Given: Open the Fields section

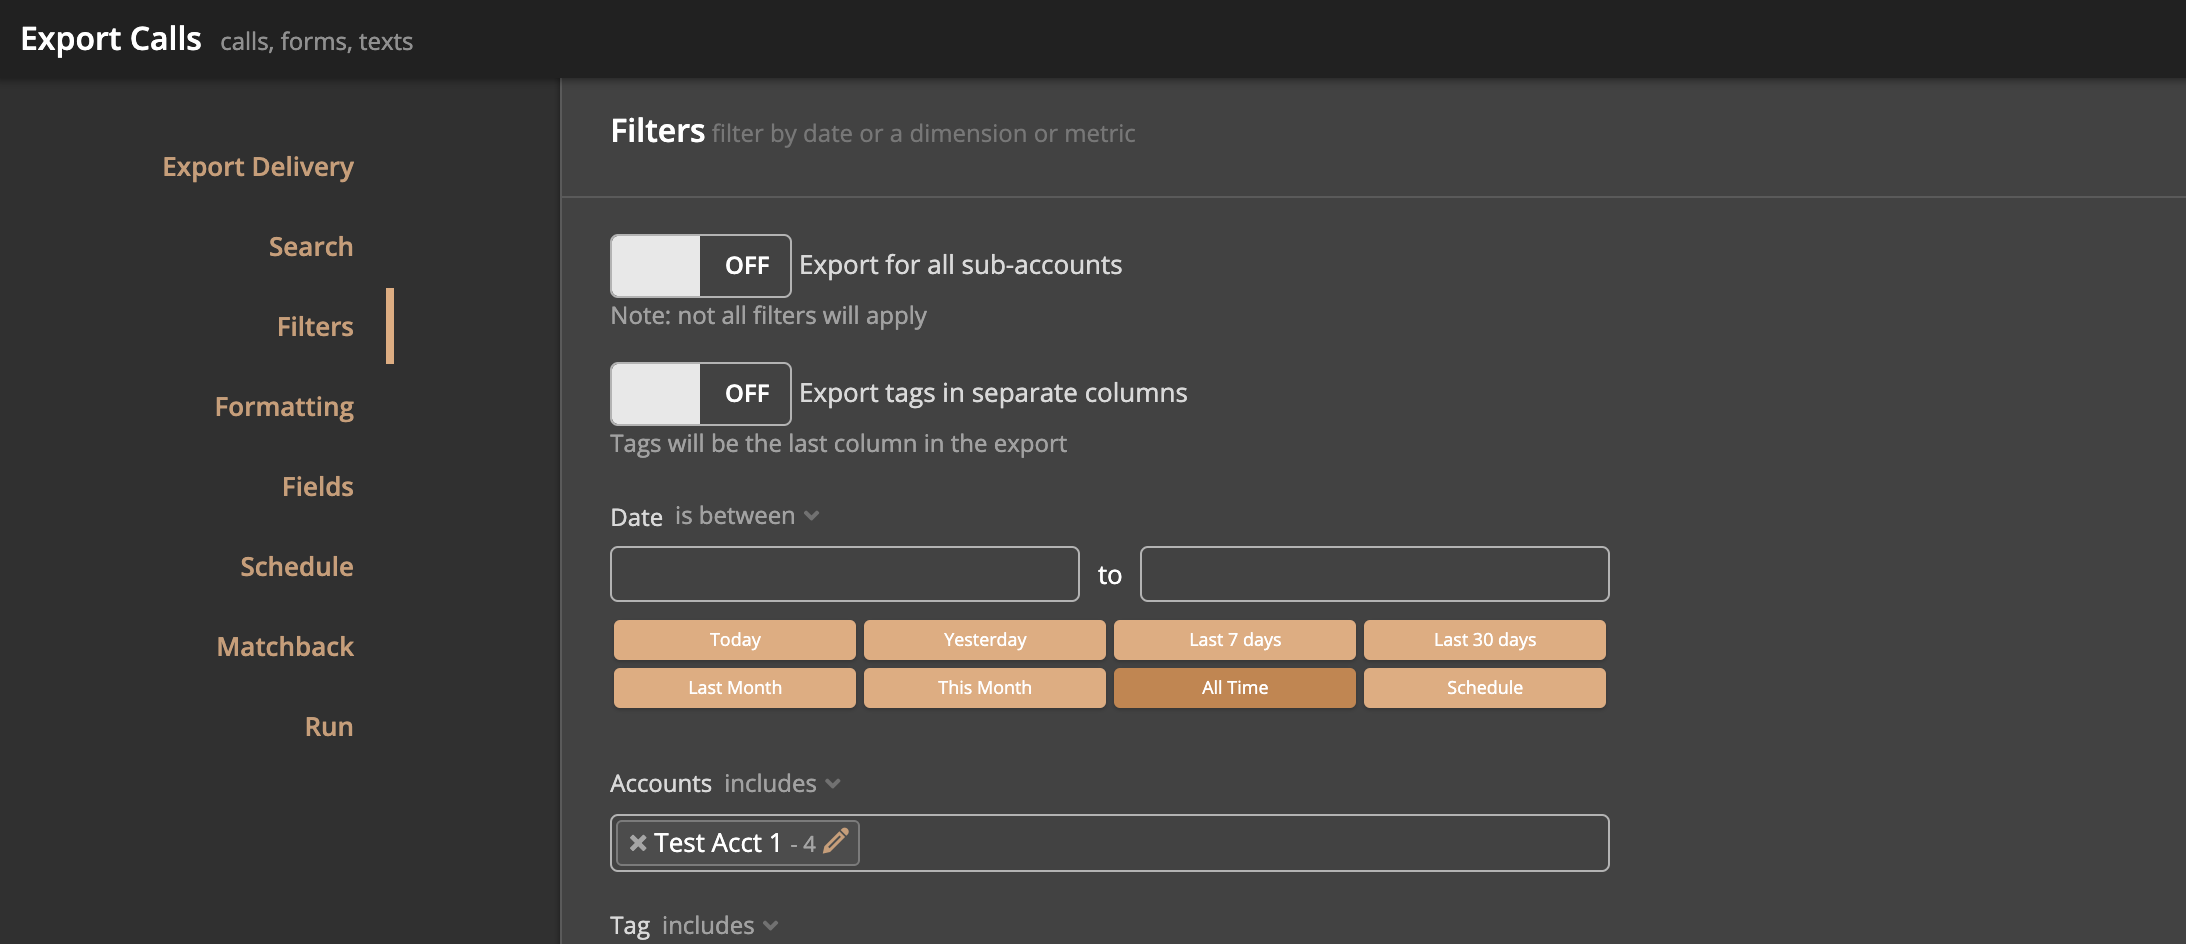Looking at the screenshot, I should point(317,487).
